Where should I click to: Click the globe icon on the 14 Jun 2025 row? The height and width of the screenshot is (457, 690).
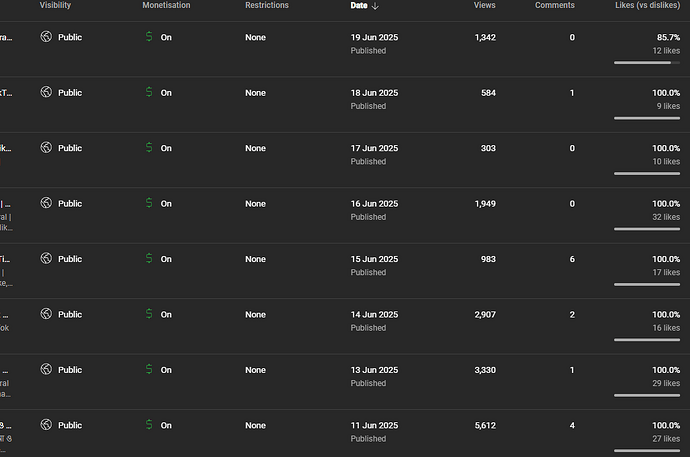click(x=46, y=314)
